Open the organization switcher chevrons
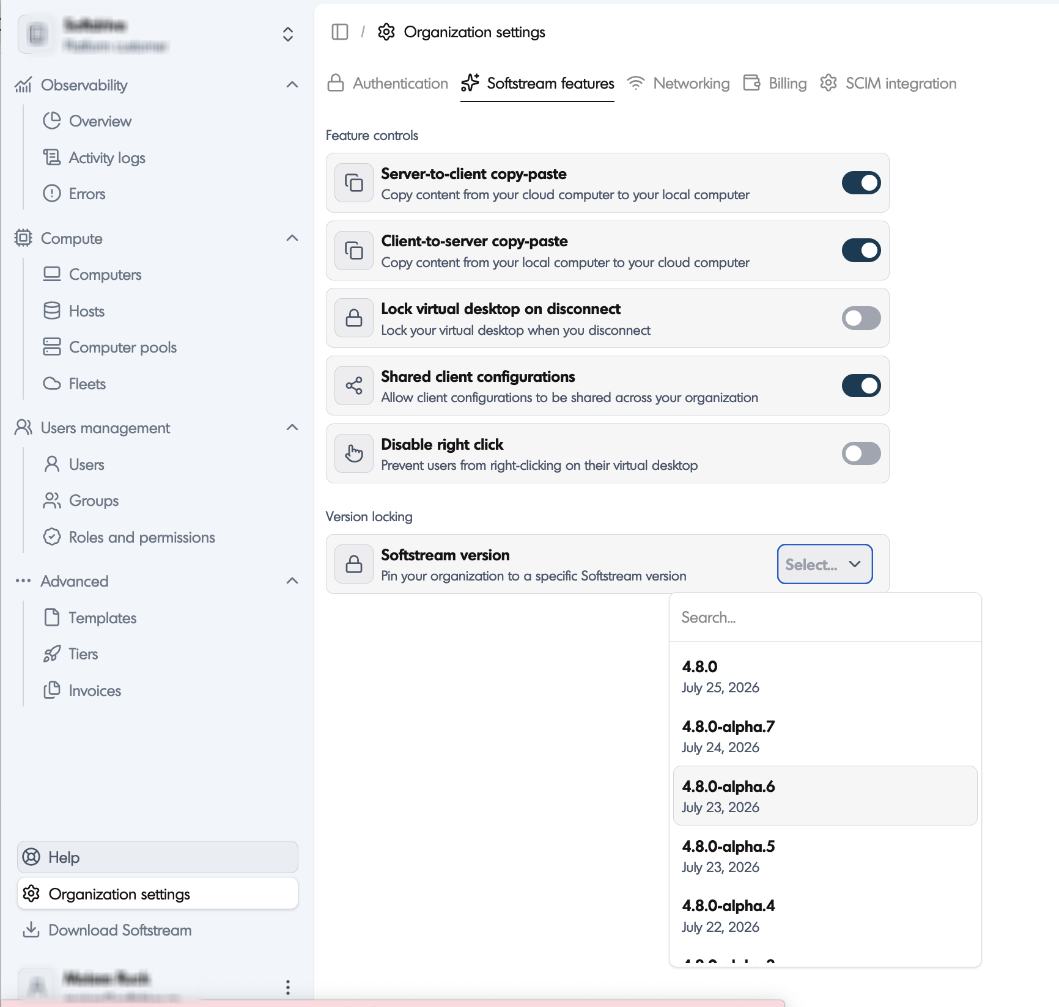This screenshot has width=1059, height=1007. (288, 34)
